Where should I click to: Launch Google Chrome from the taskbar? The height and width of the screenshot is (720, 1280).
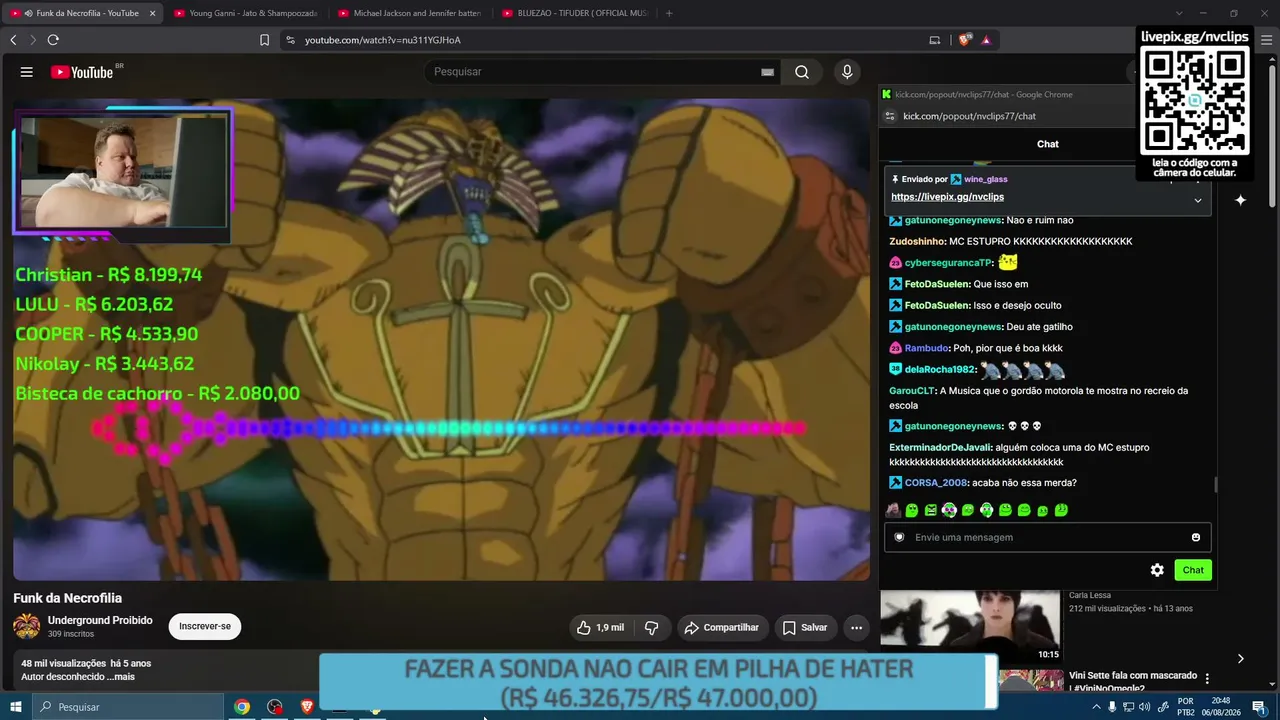(x=242, y=707)
